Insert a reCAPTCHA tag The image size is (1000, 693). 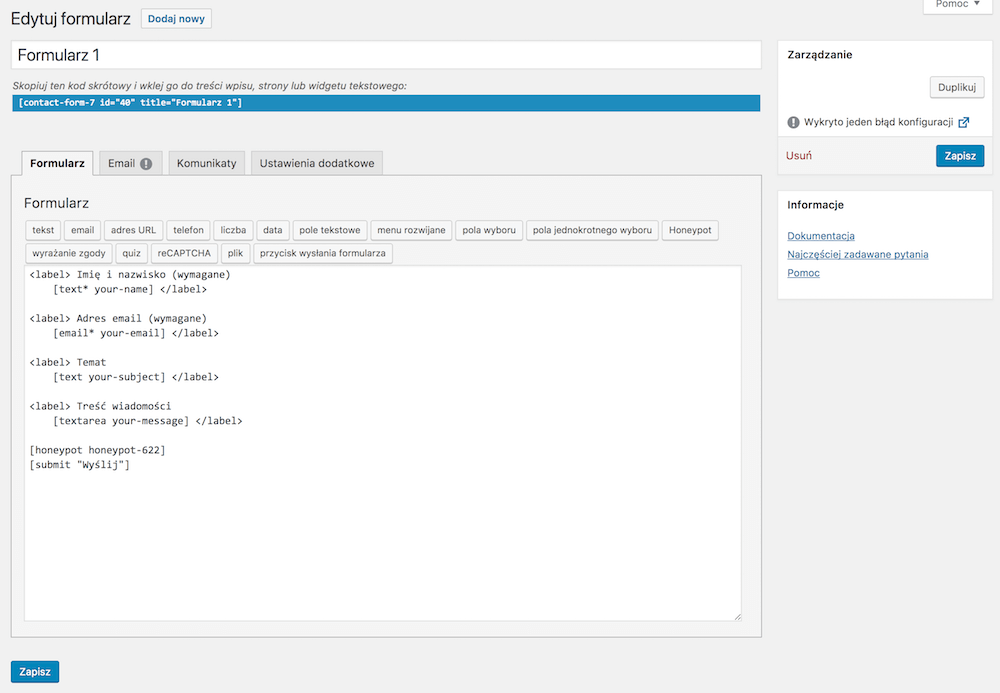tap(184, 253)
